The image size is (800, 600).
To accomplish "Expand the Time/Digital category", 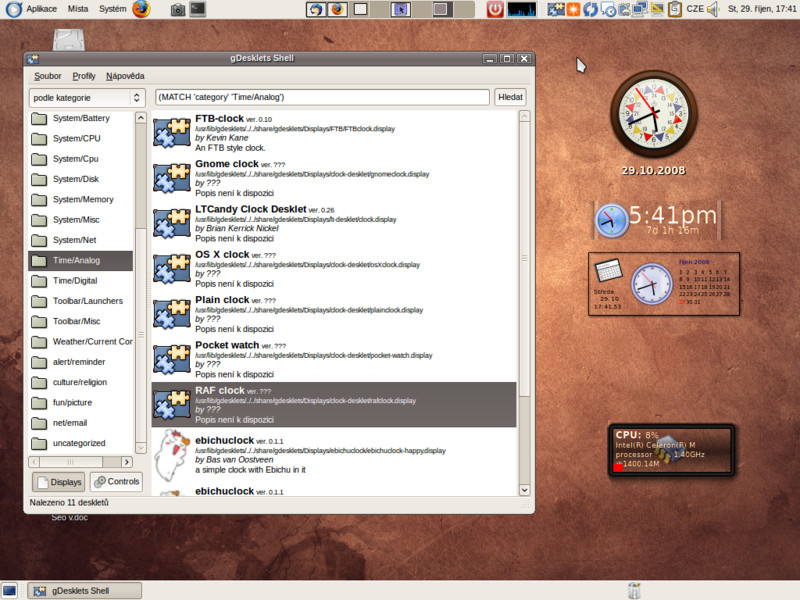I will pyautogui.click(x=80, y=281).
